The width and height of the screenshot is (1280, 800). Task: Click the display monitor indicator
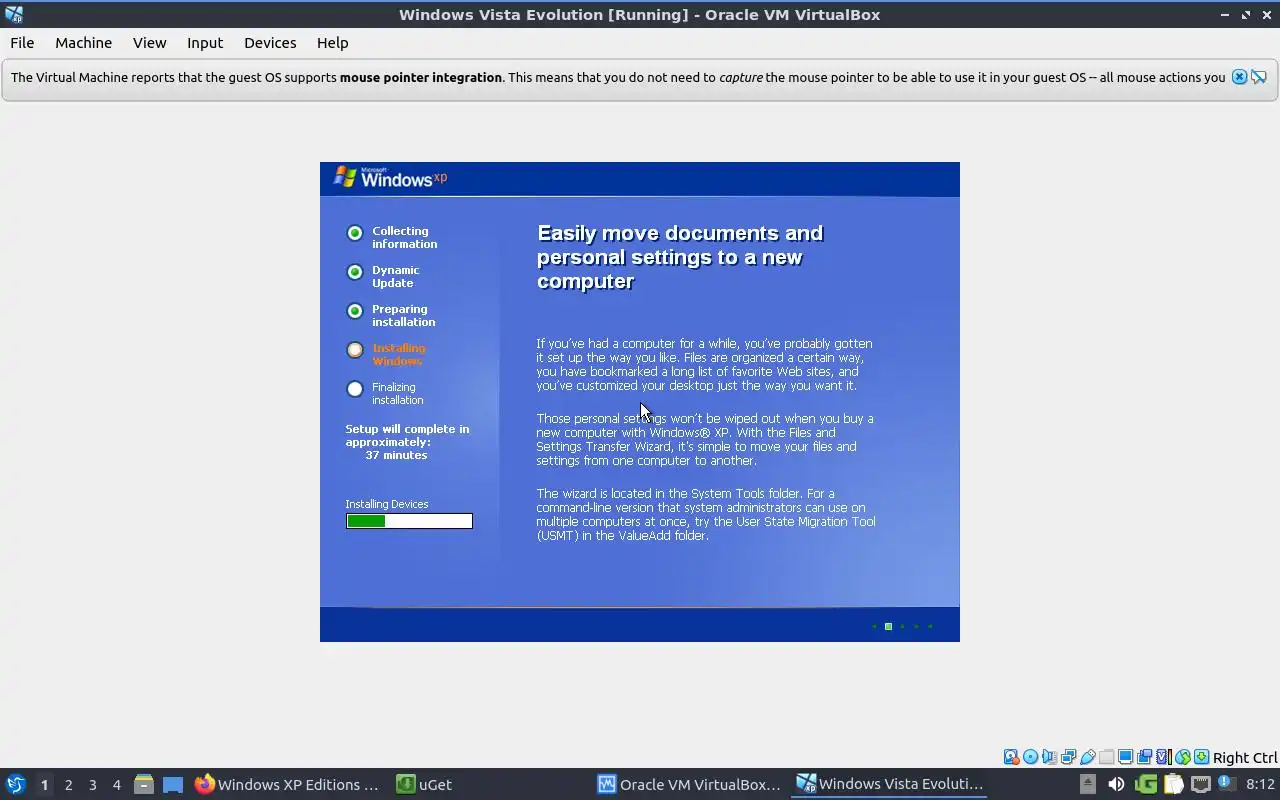(1125, 757)
